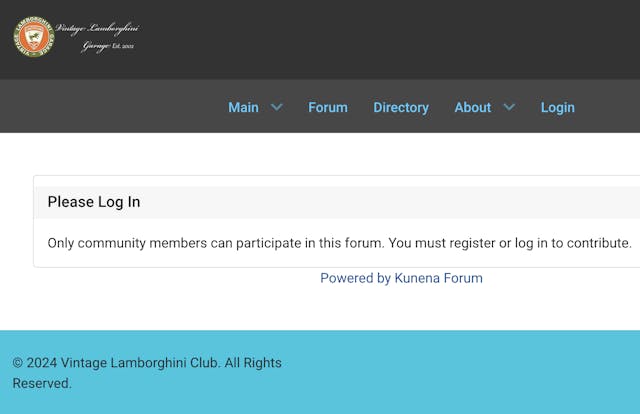Select the About menu item
Screen dimensions: 640x414
coord(473,107)
